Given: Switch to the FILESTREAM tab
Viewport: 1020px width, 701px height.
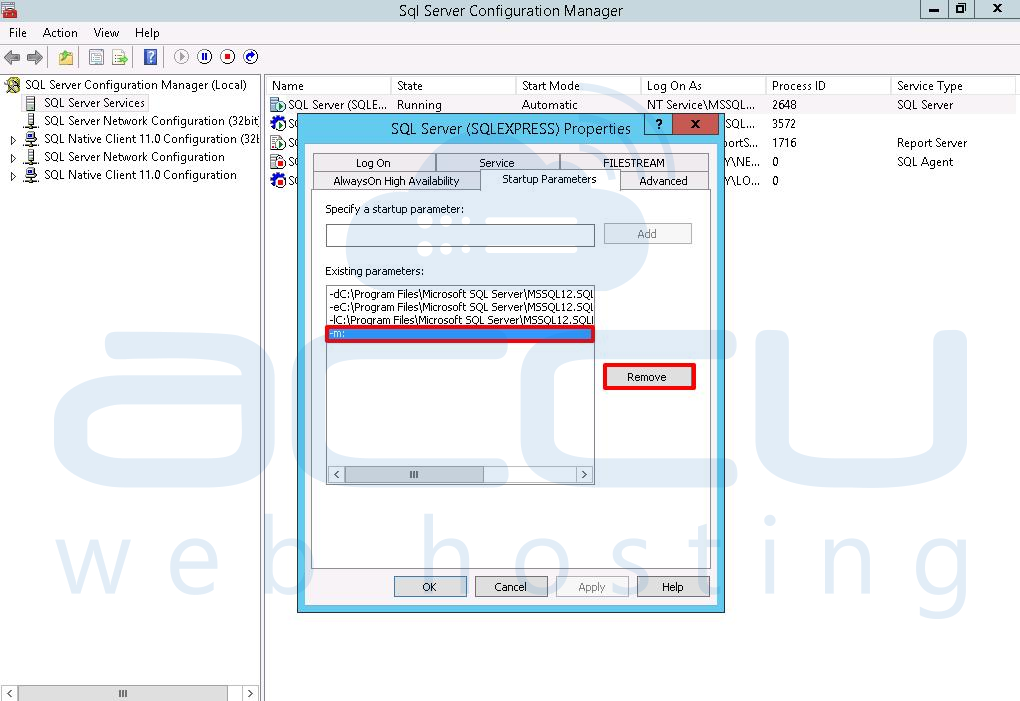Looking at the screenshot, I should tap(634, 163).
